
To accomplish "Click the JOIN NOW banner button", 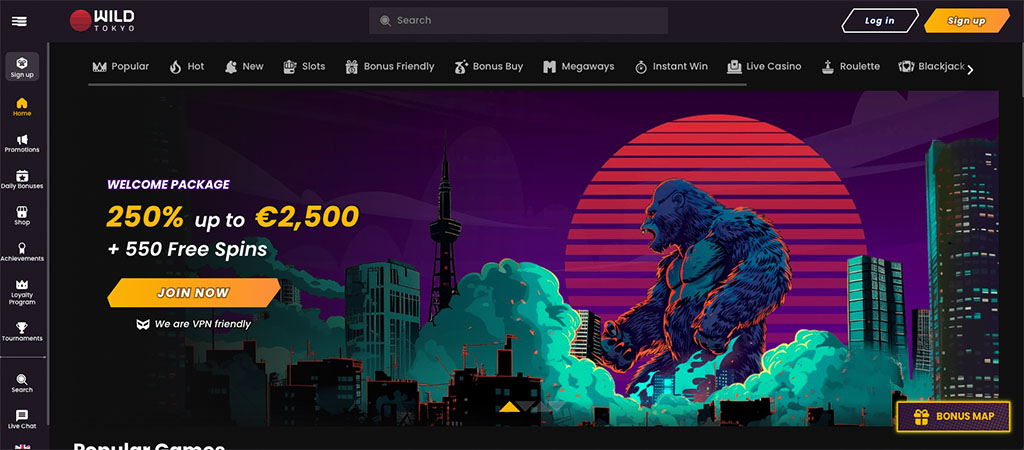I will point(193,293).
